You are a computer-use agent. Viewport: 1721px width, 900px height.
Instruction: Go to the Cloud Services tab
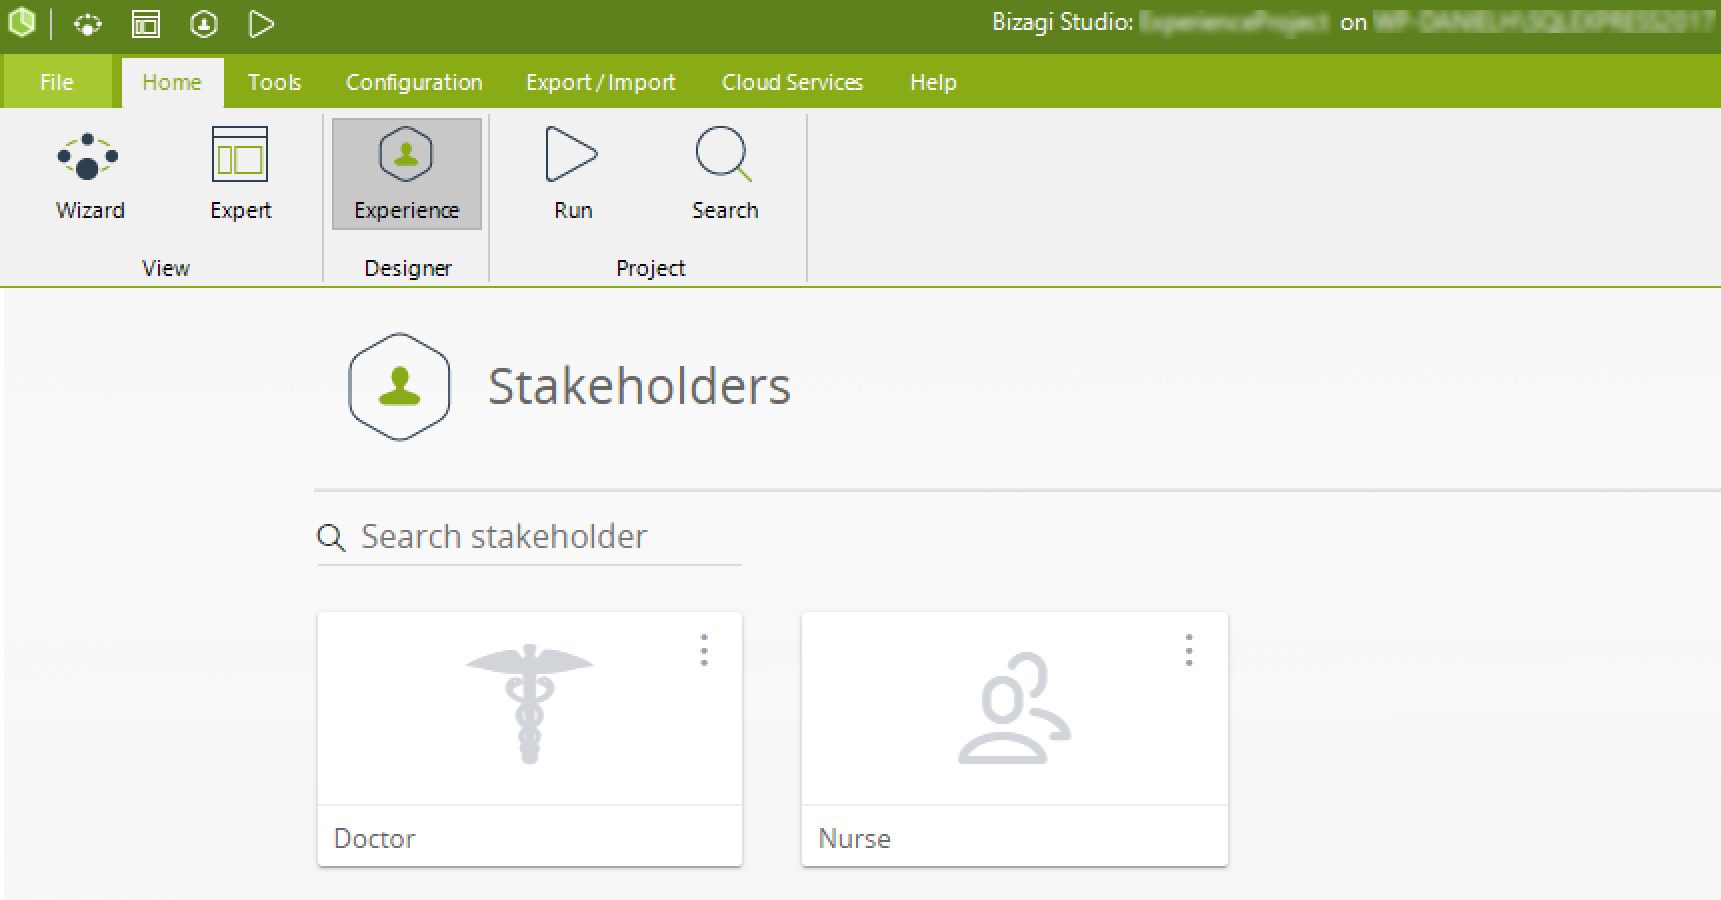pyautogui.click(x=792, y=82)
